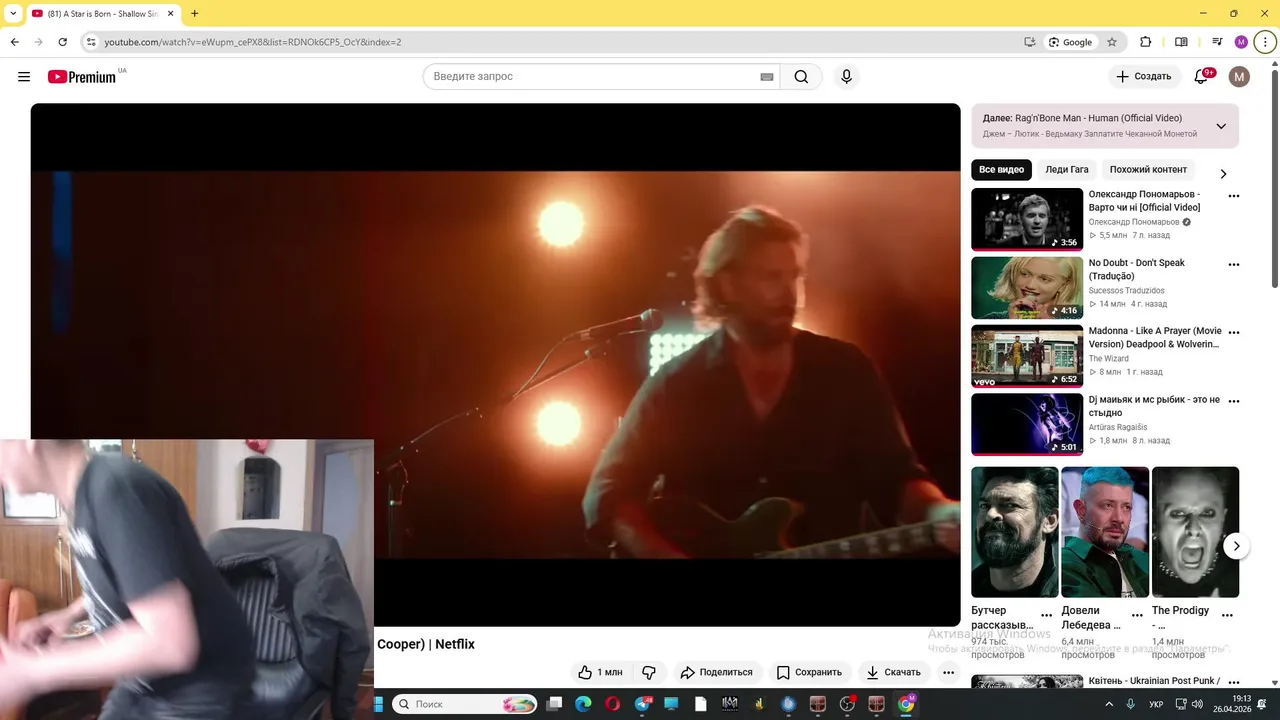Activate voice search microphone
This screenshot has height=720, width=1280.
(x=846, y=77)
